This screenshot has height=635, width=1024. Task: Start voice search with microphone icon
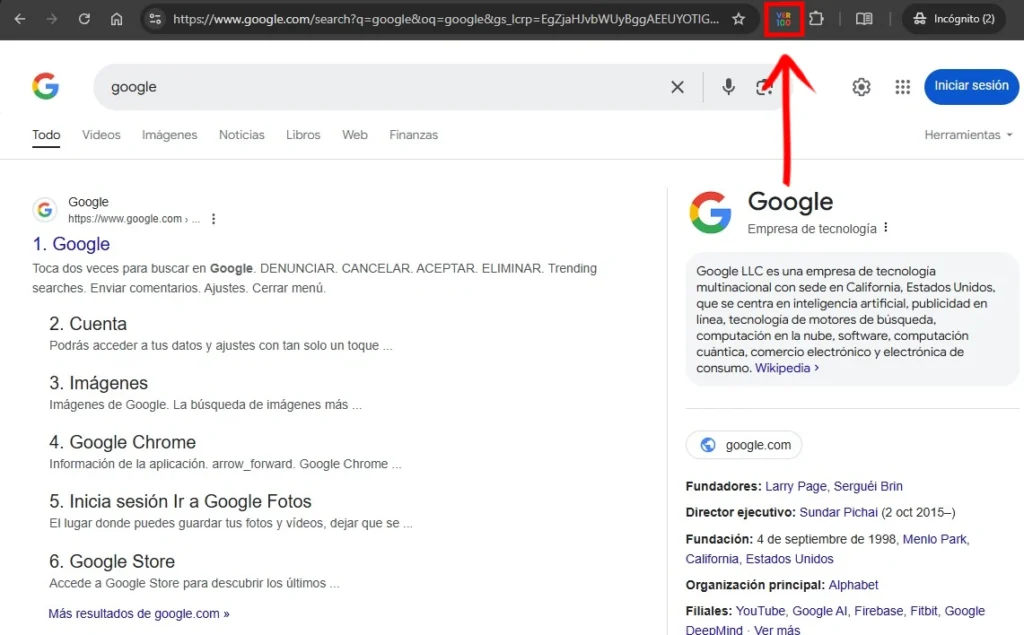tap(729, 87)
